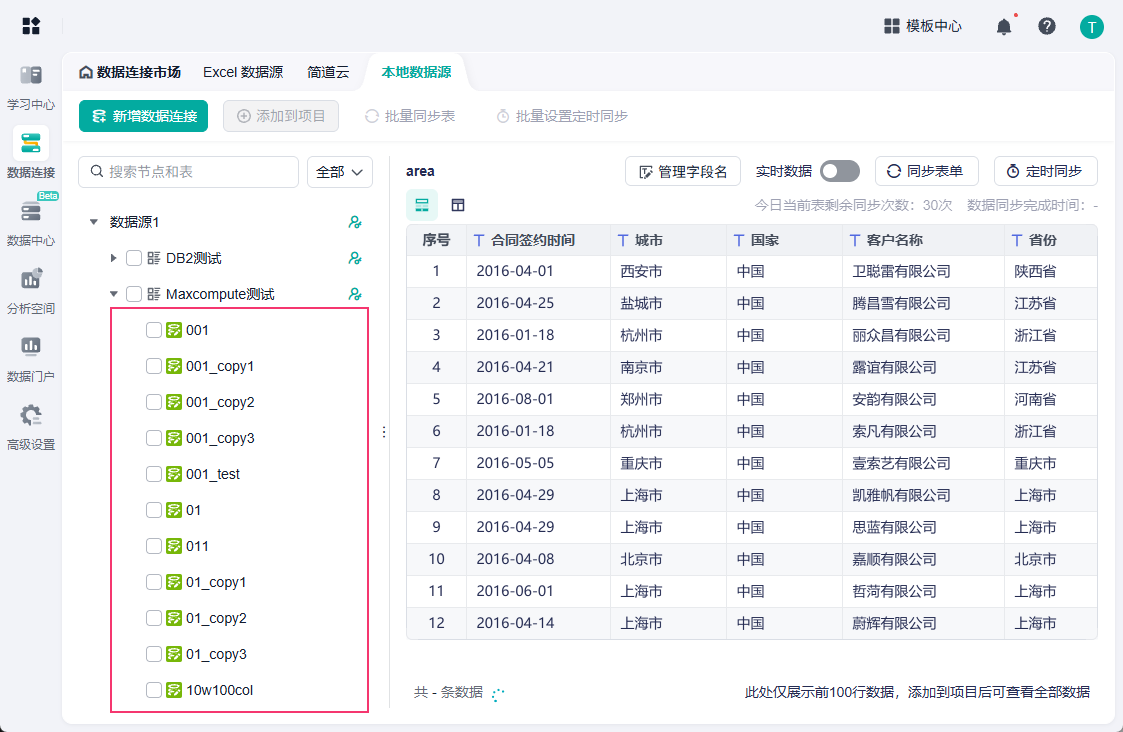
Task: Switch to table structure view icon
Action: tap(458, 205)
